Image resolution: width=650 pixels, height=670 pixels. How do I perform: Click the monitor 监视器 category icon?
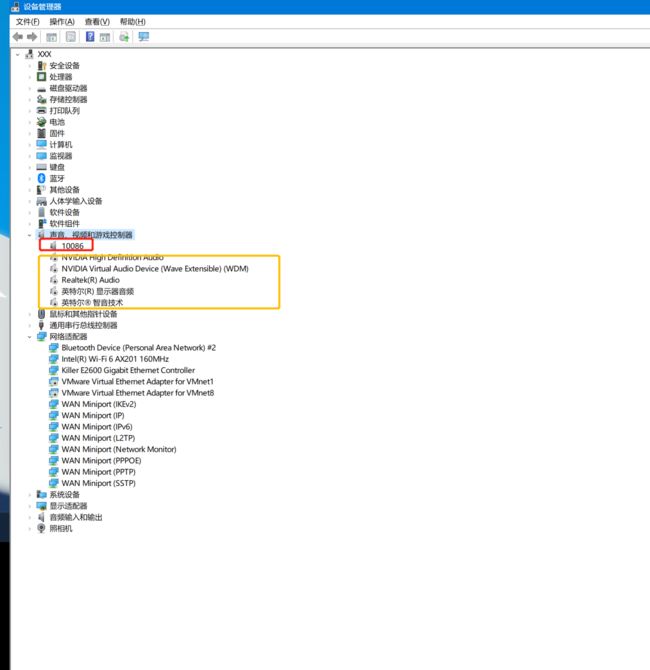pos(41,156)
